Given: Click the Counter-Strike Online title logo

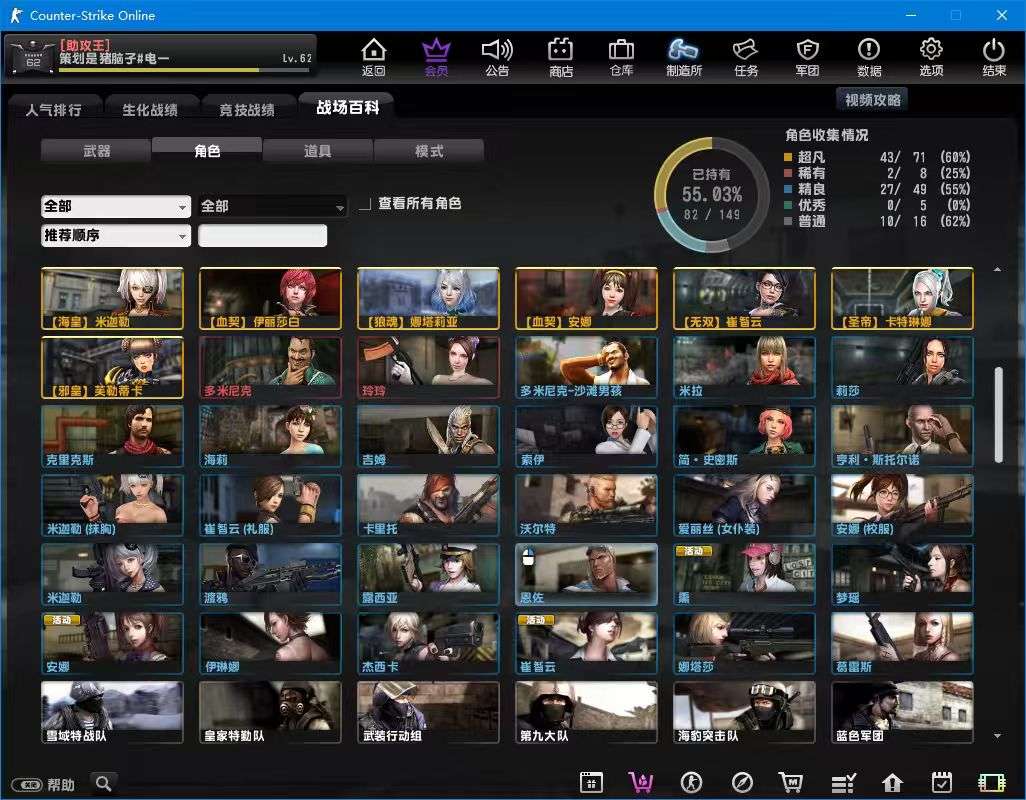Looking at the screenshot, I should pos(16,15).
